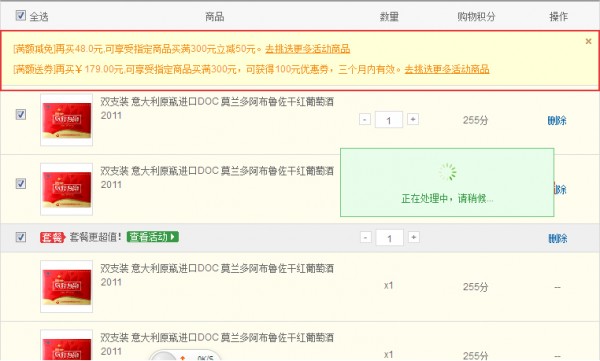The image size is (600, 361).
Task: Toggle the 套餐 bundle row checkbox
Action: (21, 237)
